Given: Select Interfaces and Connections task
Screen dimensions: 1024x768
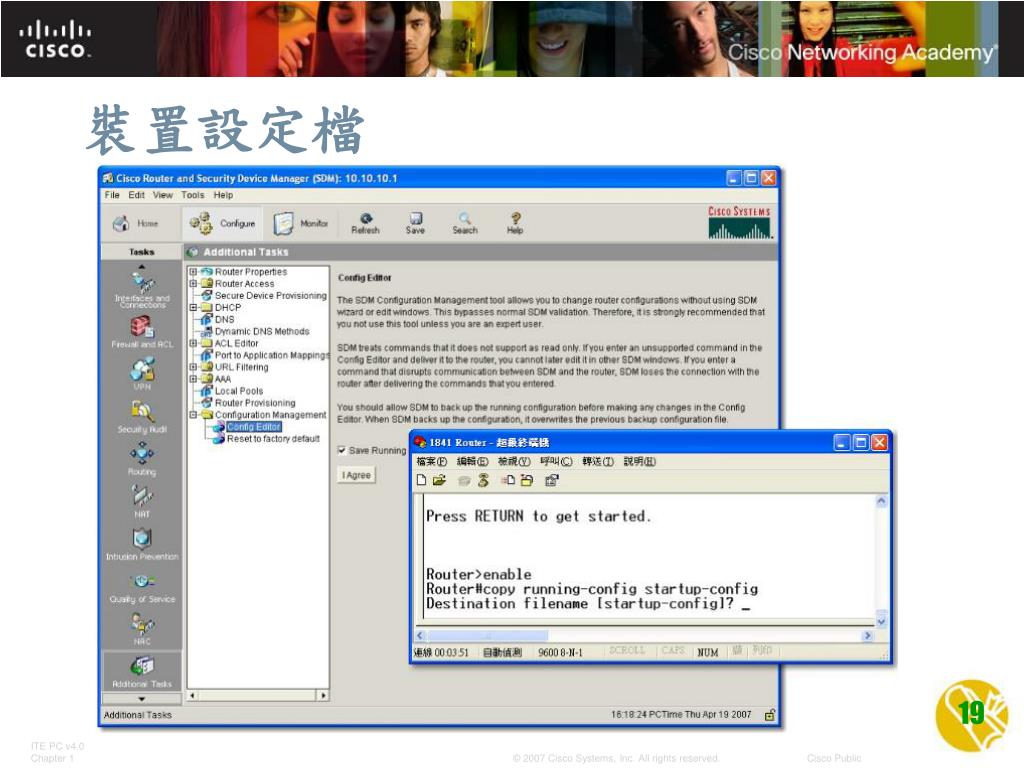Looking at the screenshot, I should 142,290.
